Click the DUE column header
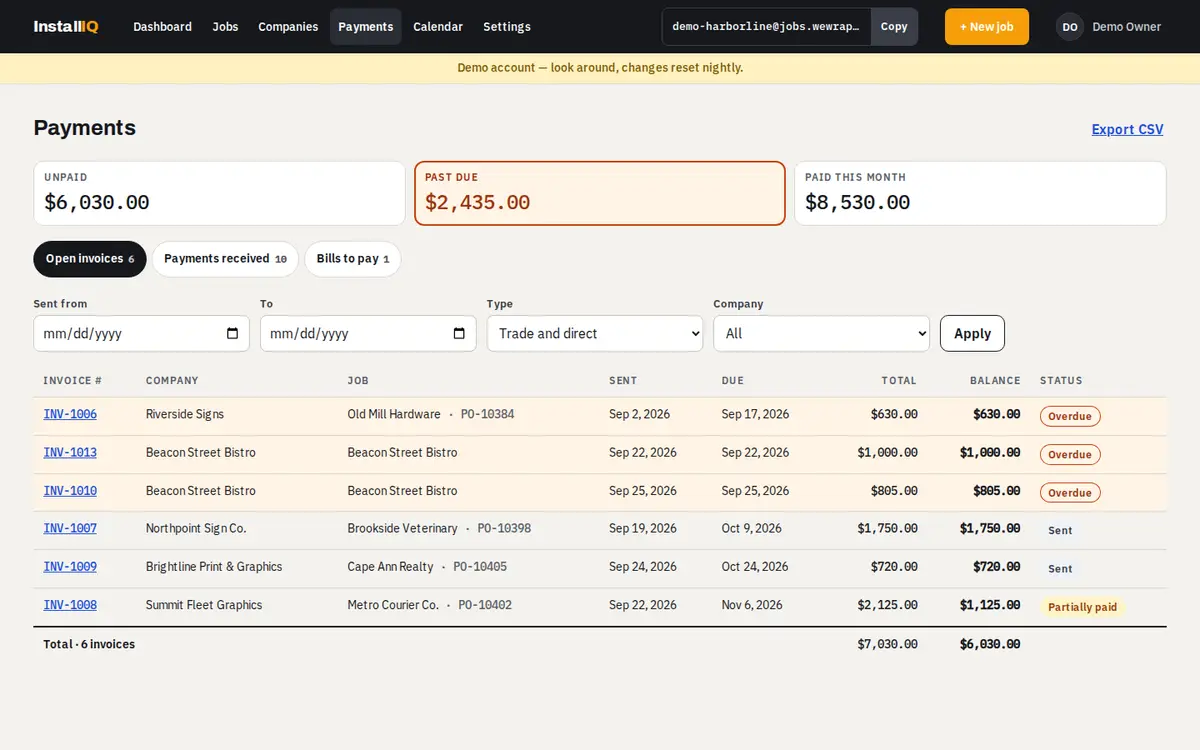 pos(733,381)
